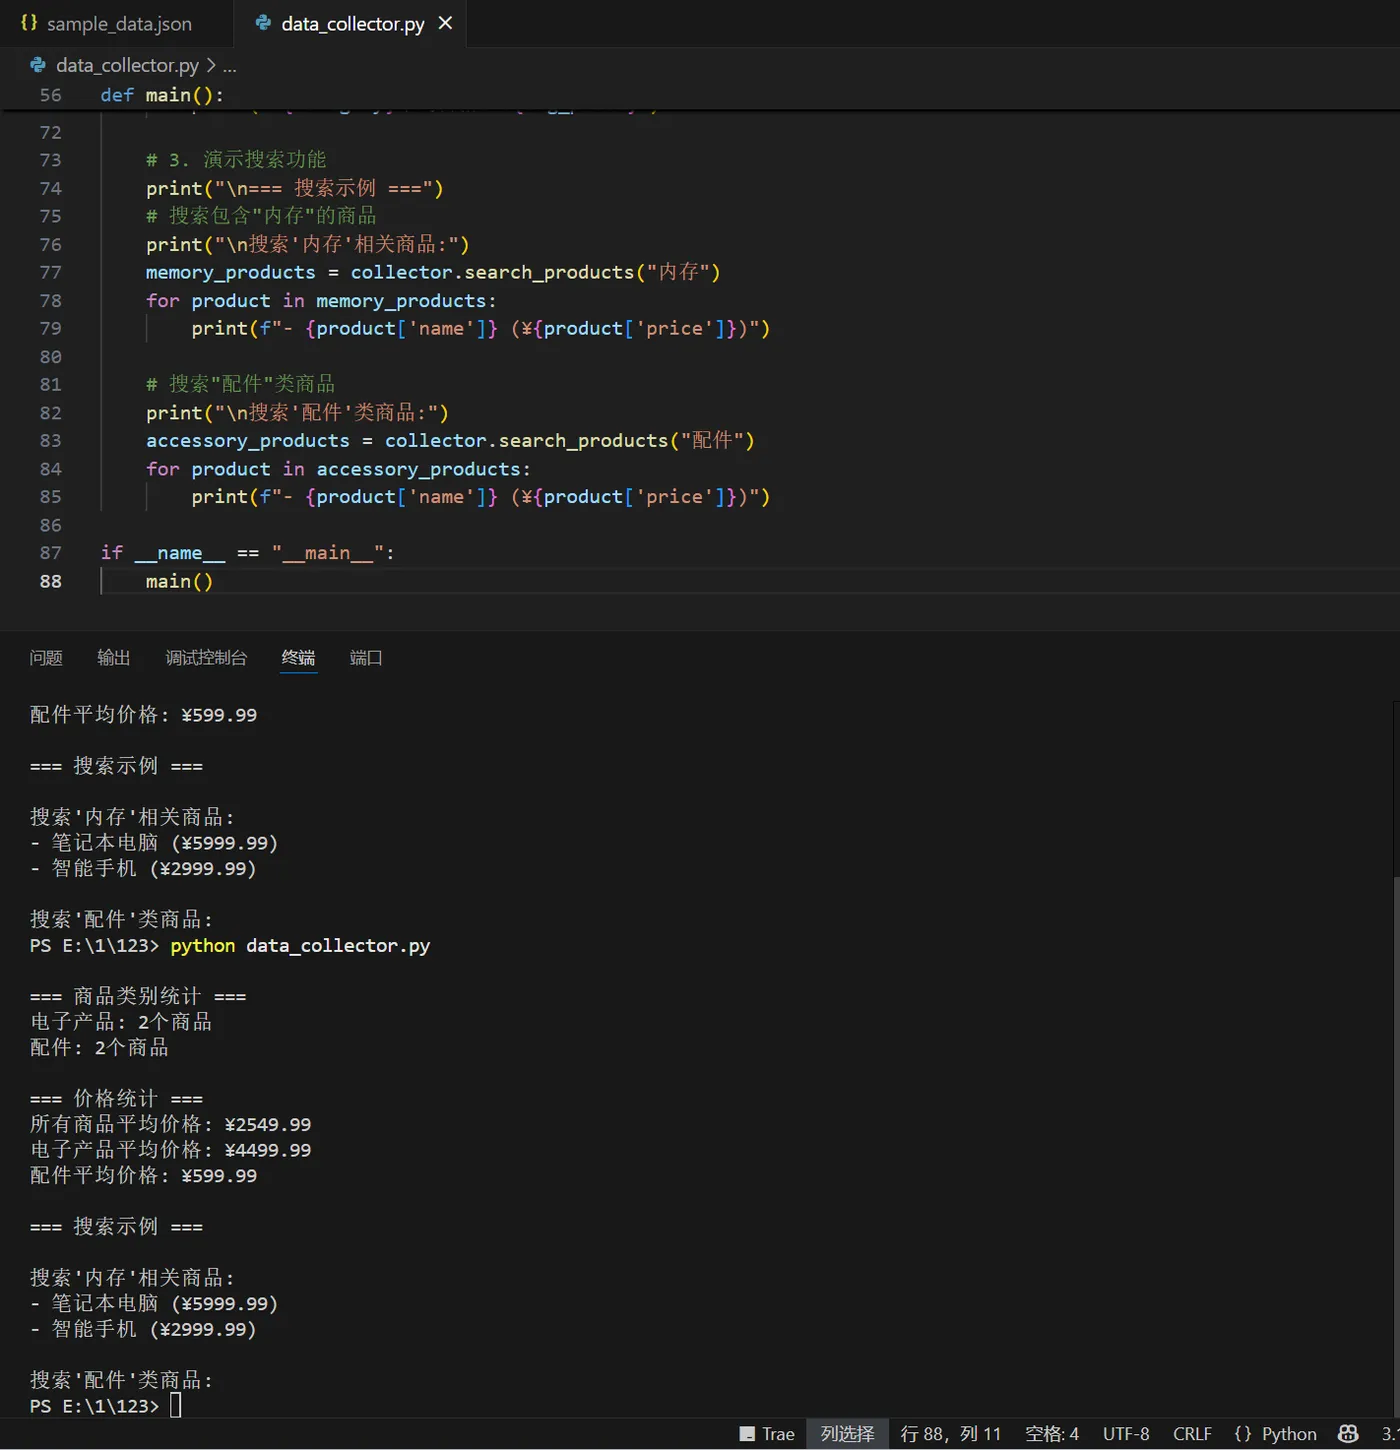
Task: Click data_collector.py in the breadcrumb path
Action: [x=127, y=65]
